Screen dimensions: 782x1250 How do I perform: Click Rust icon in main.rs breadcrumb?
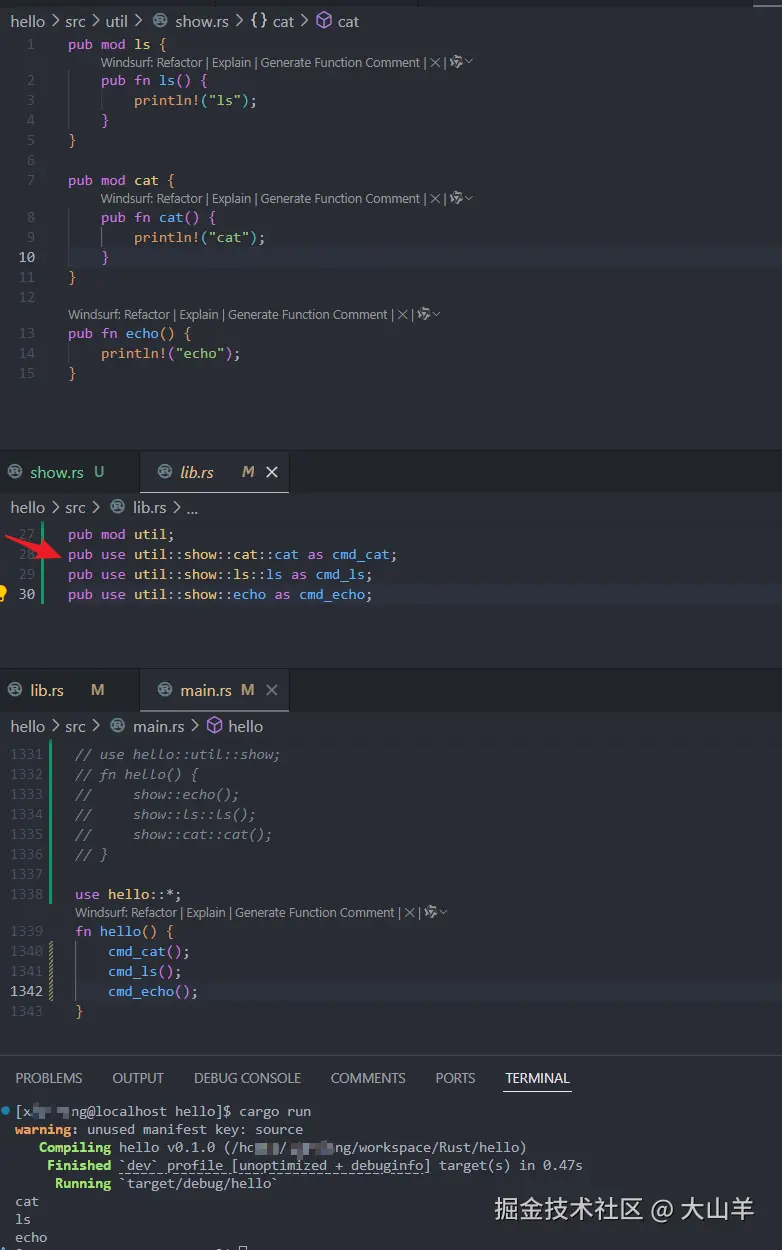[118, 726]
